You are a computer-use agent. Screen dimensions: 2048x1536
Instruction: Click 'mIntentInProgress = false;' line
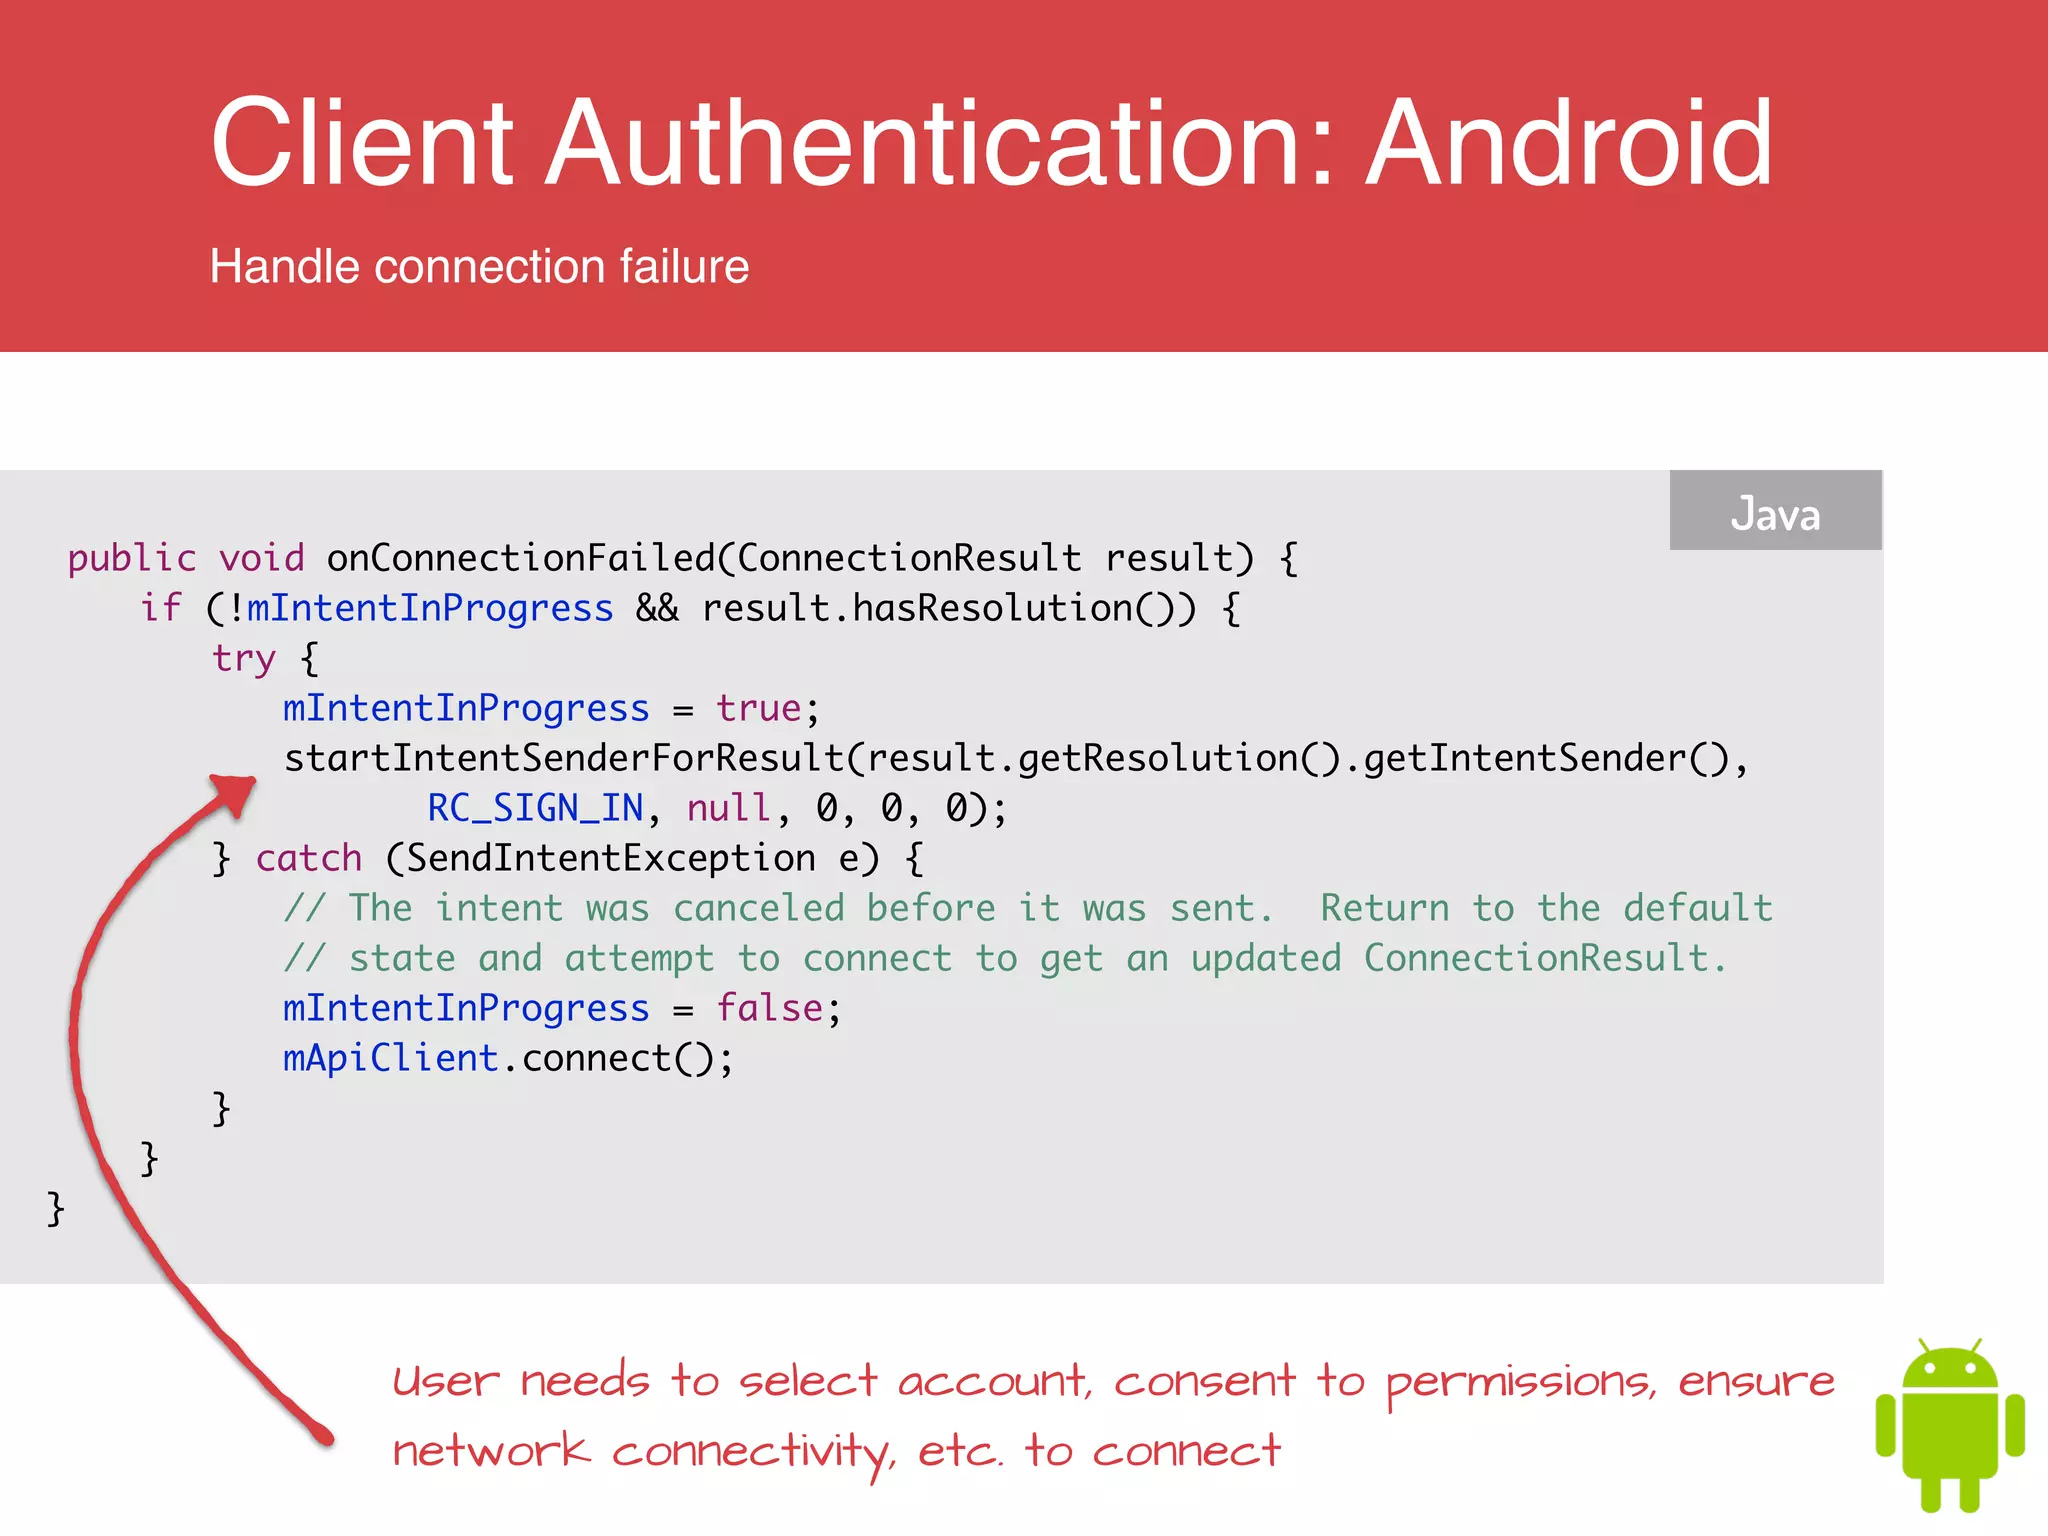[x=562, y=1008]
